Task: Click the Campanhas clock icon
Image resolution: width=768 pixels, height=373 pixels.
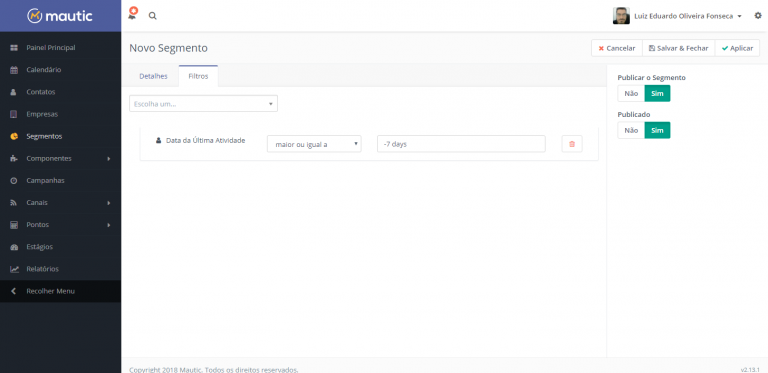Action: 14,181
